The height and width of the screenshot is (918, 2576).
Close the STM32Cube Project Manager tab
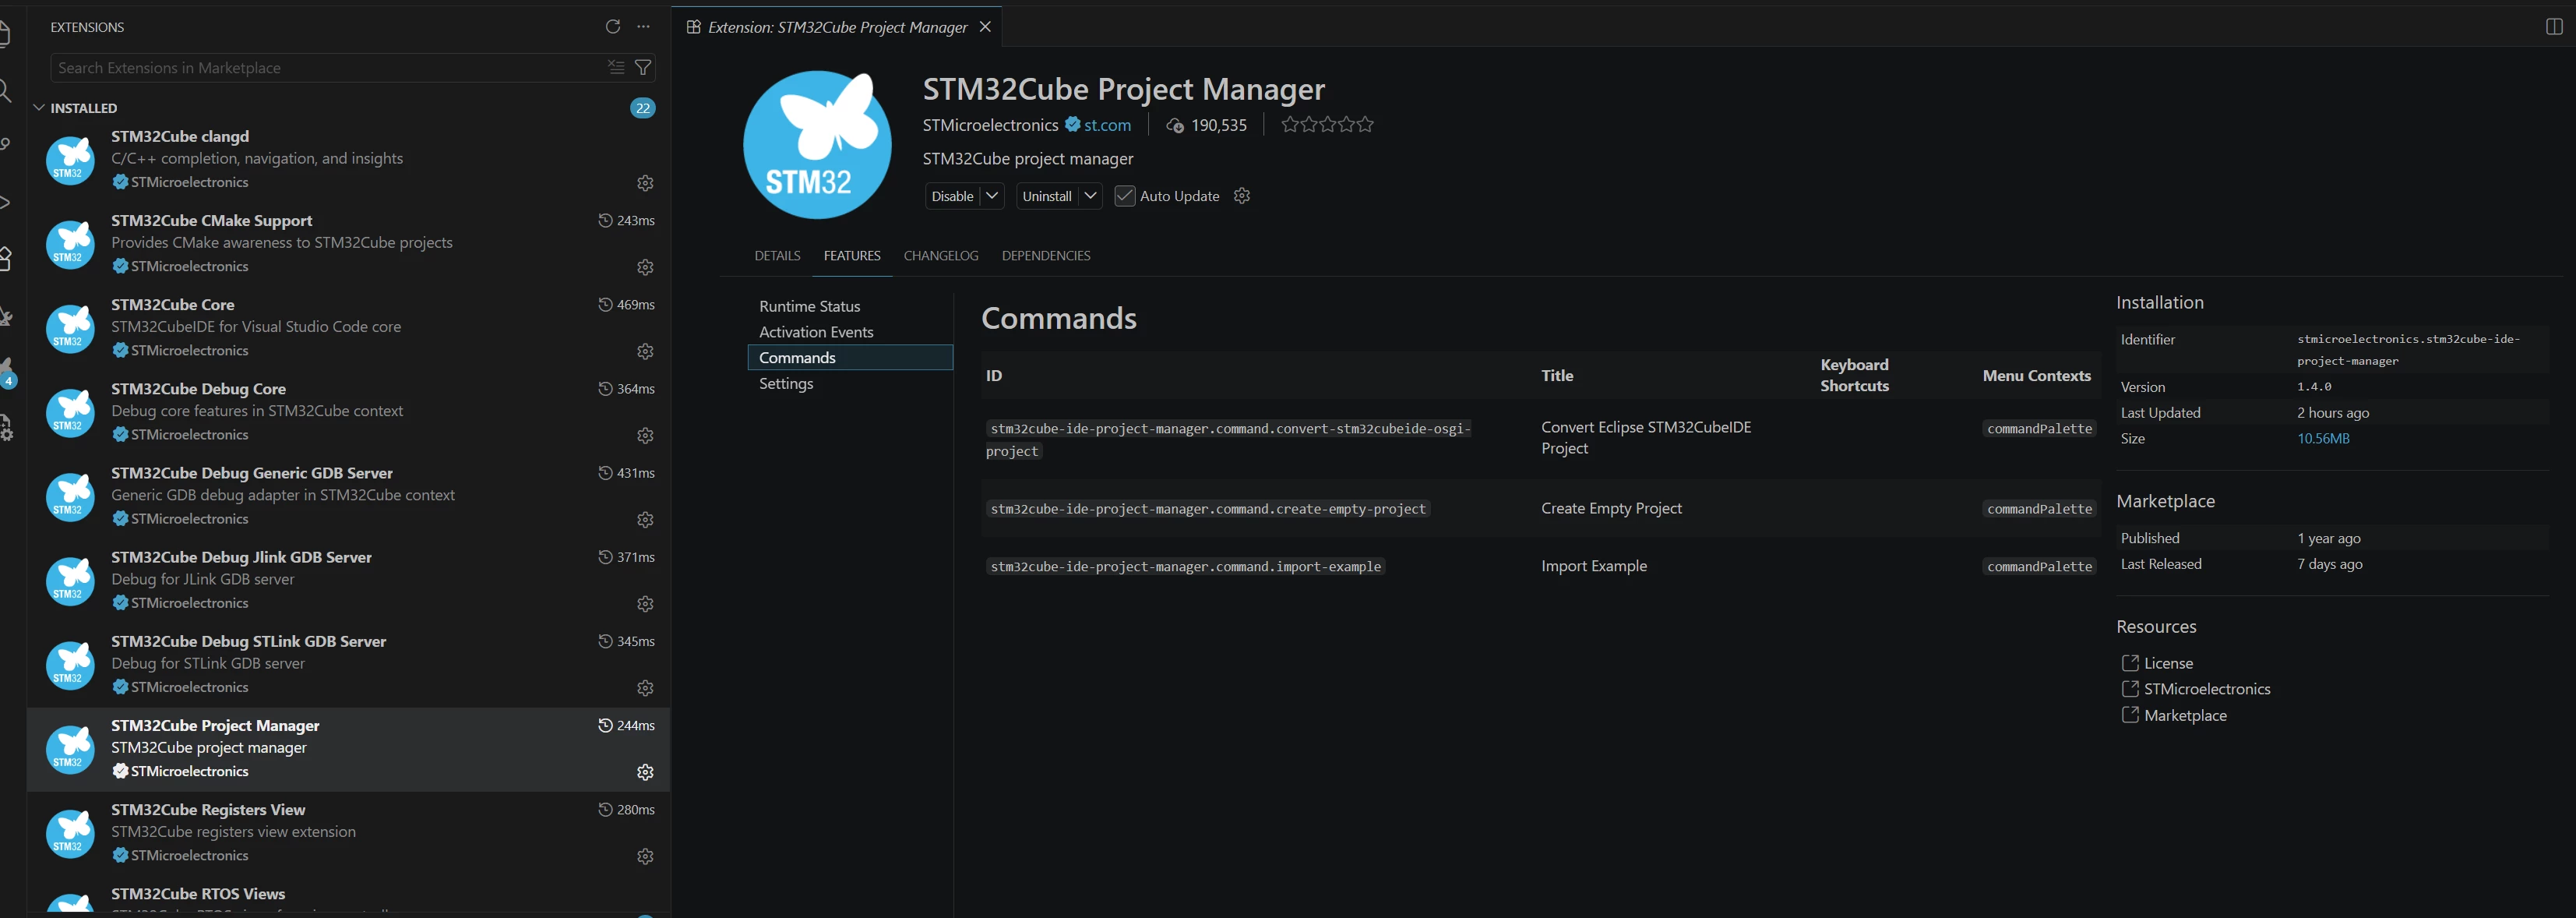click(x=985, y=27)
